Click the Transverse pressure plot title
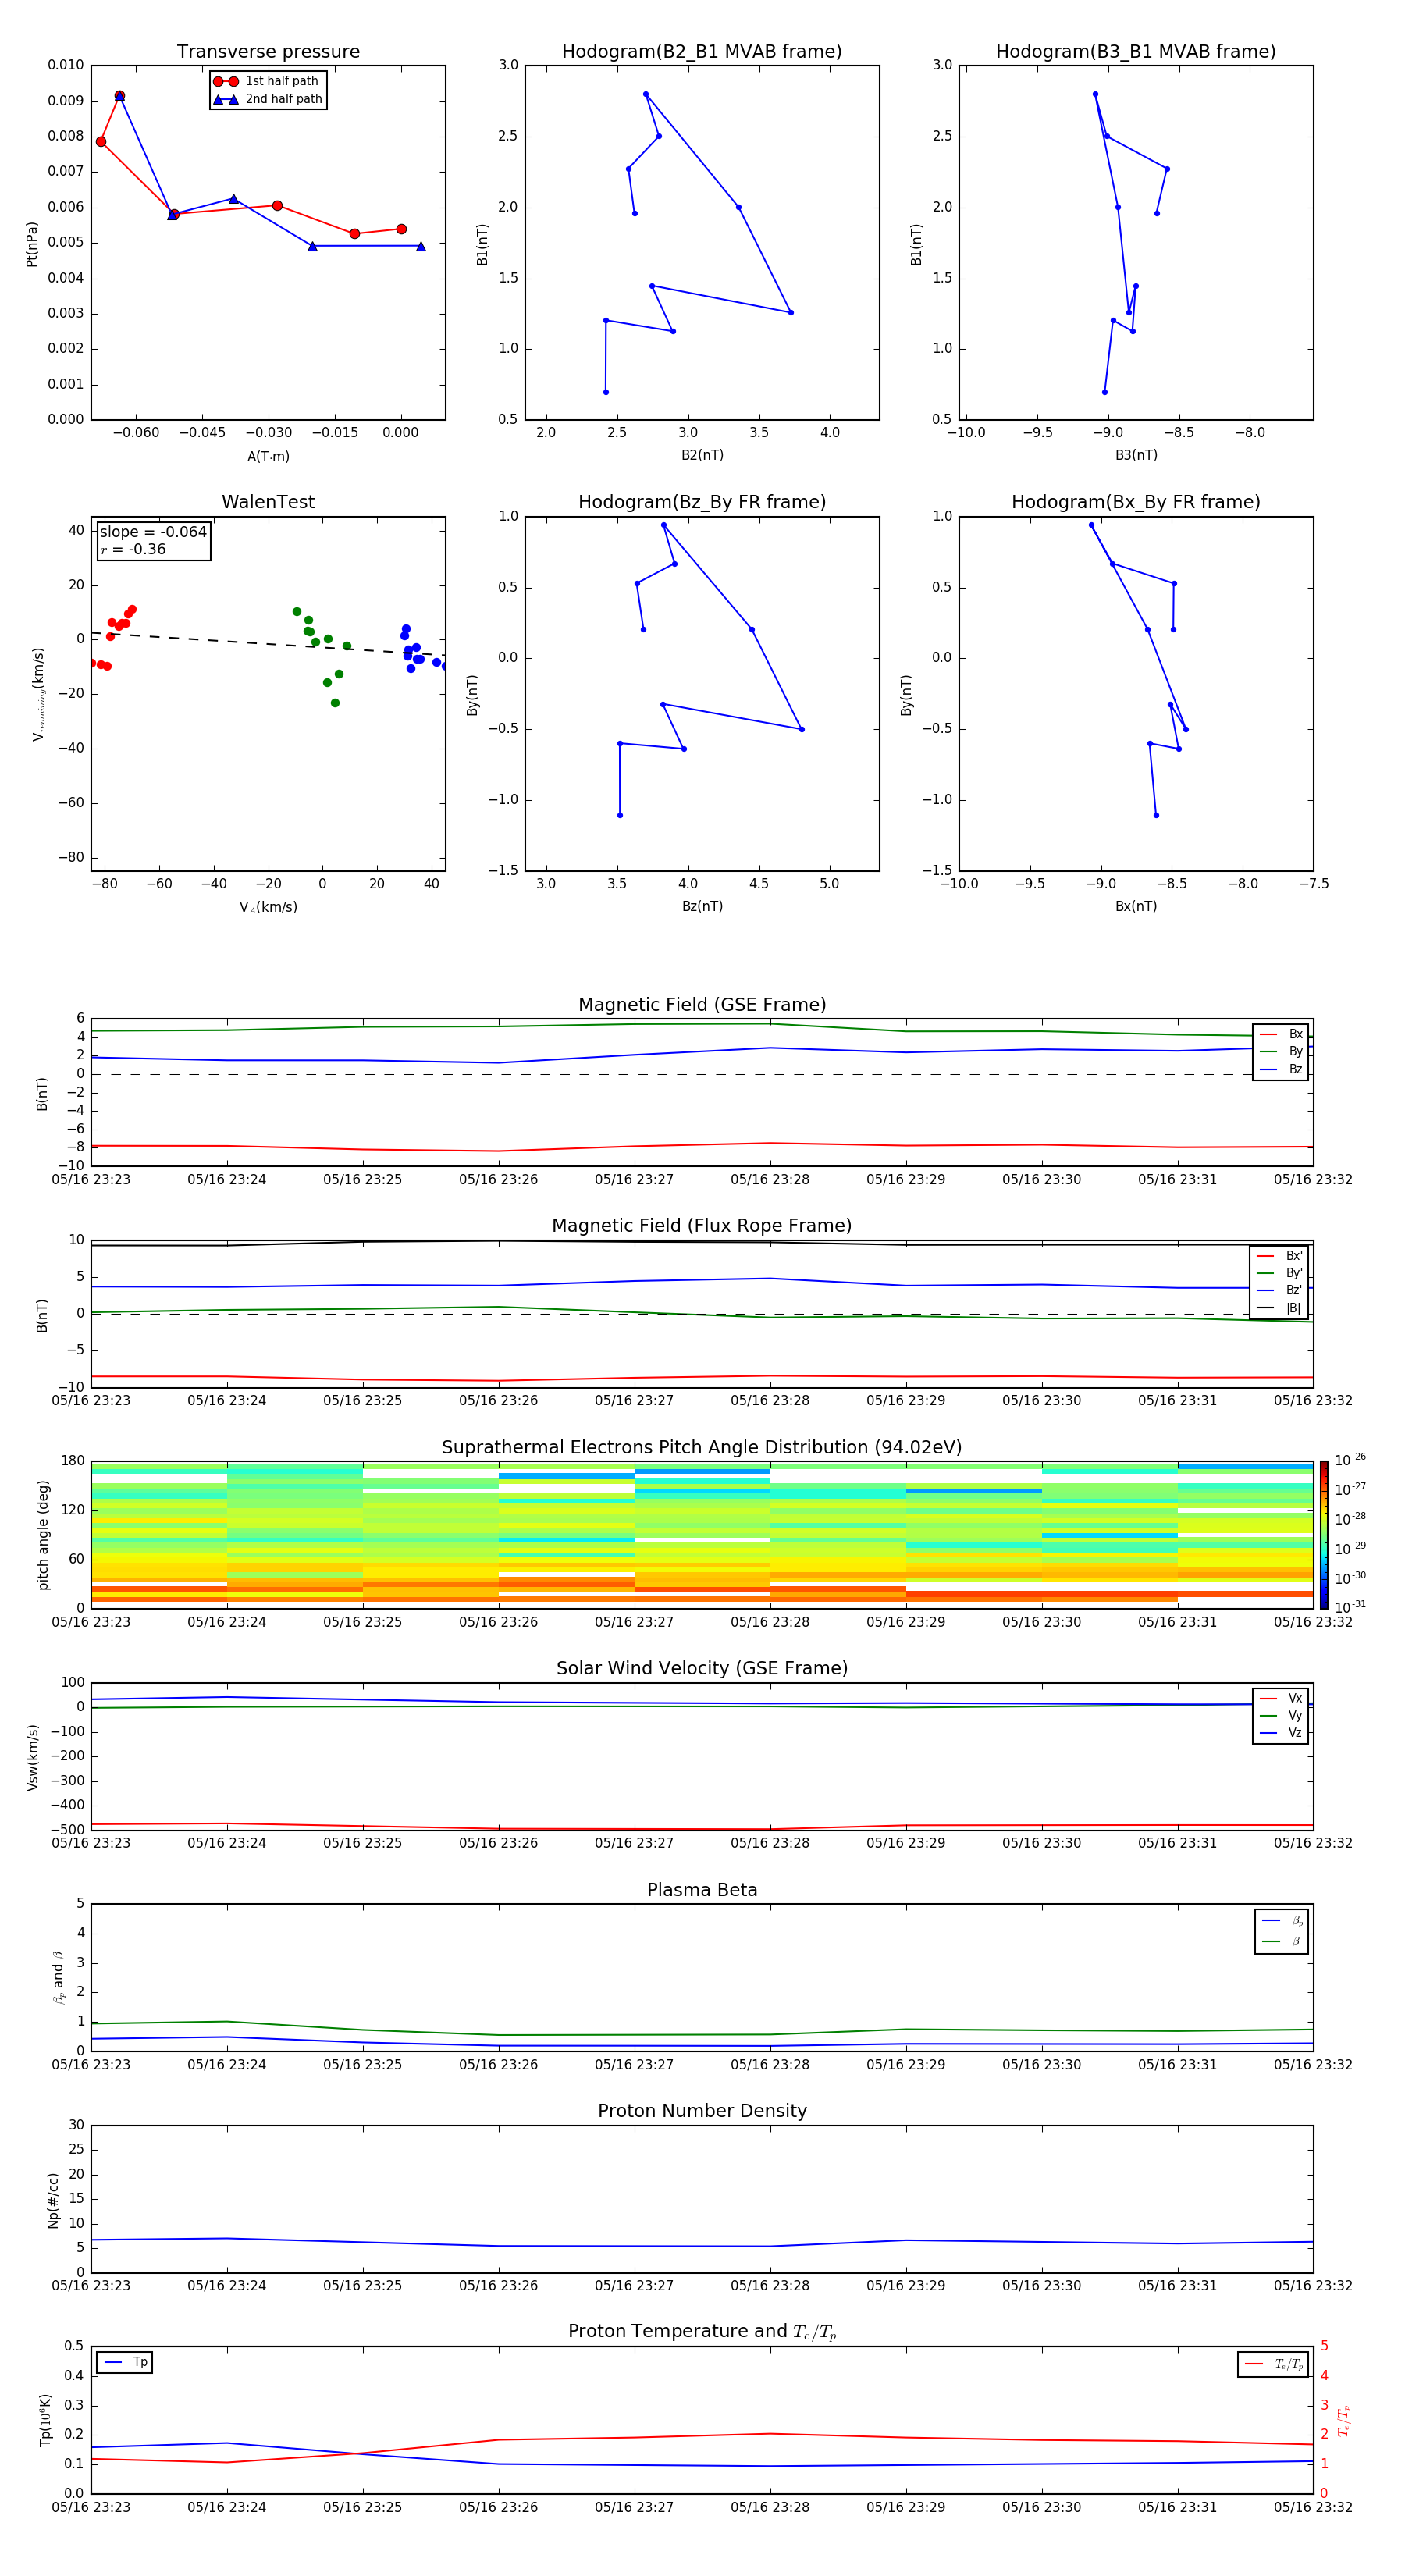The width and height of the screenshot is (1405, 2576). 268,52
